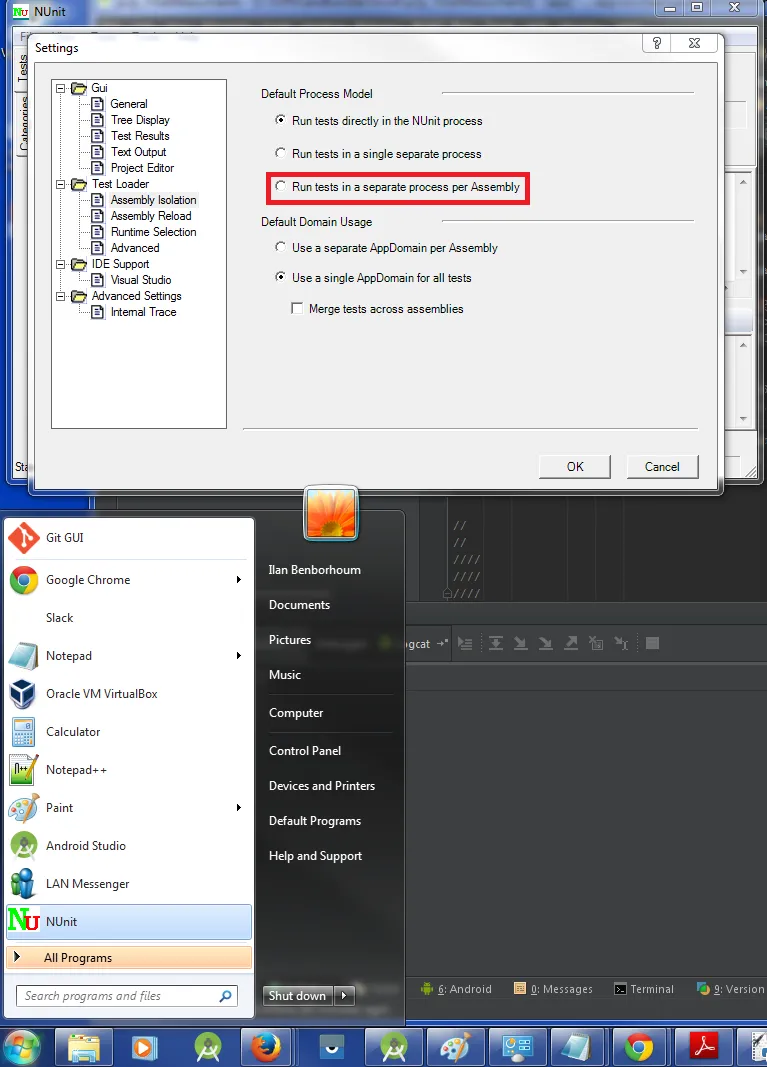Click the Search programs and files box
Viewport: 767px width, 1067px height.
(x=127, y=996)
